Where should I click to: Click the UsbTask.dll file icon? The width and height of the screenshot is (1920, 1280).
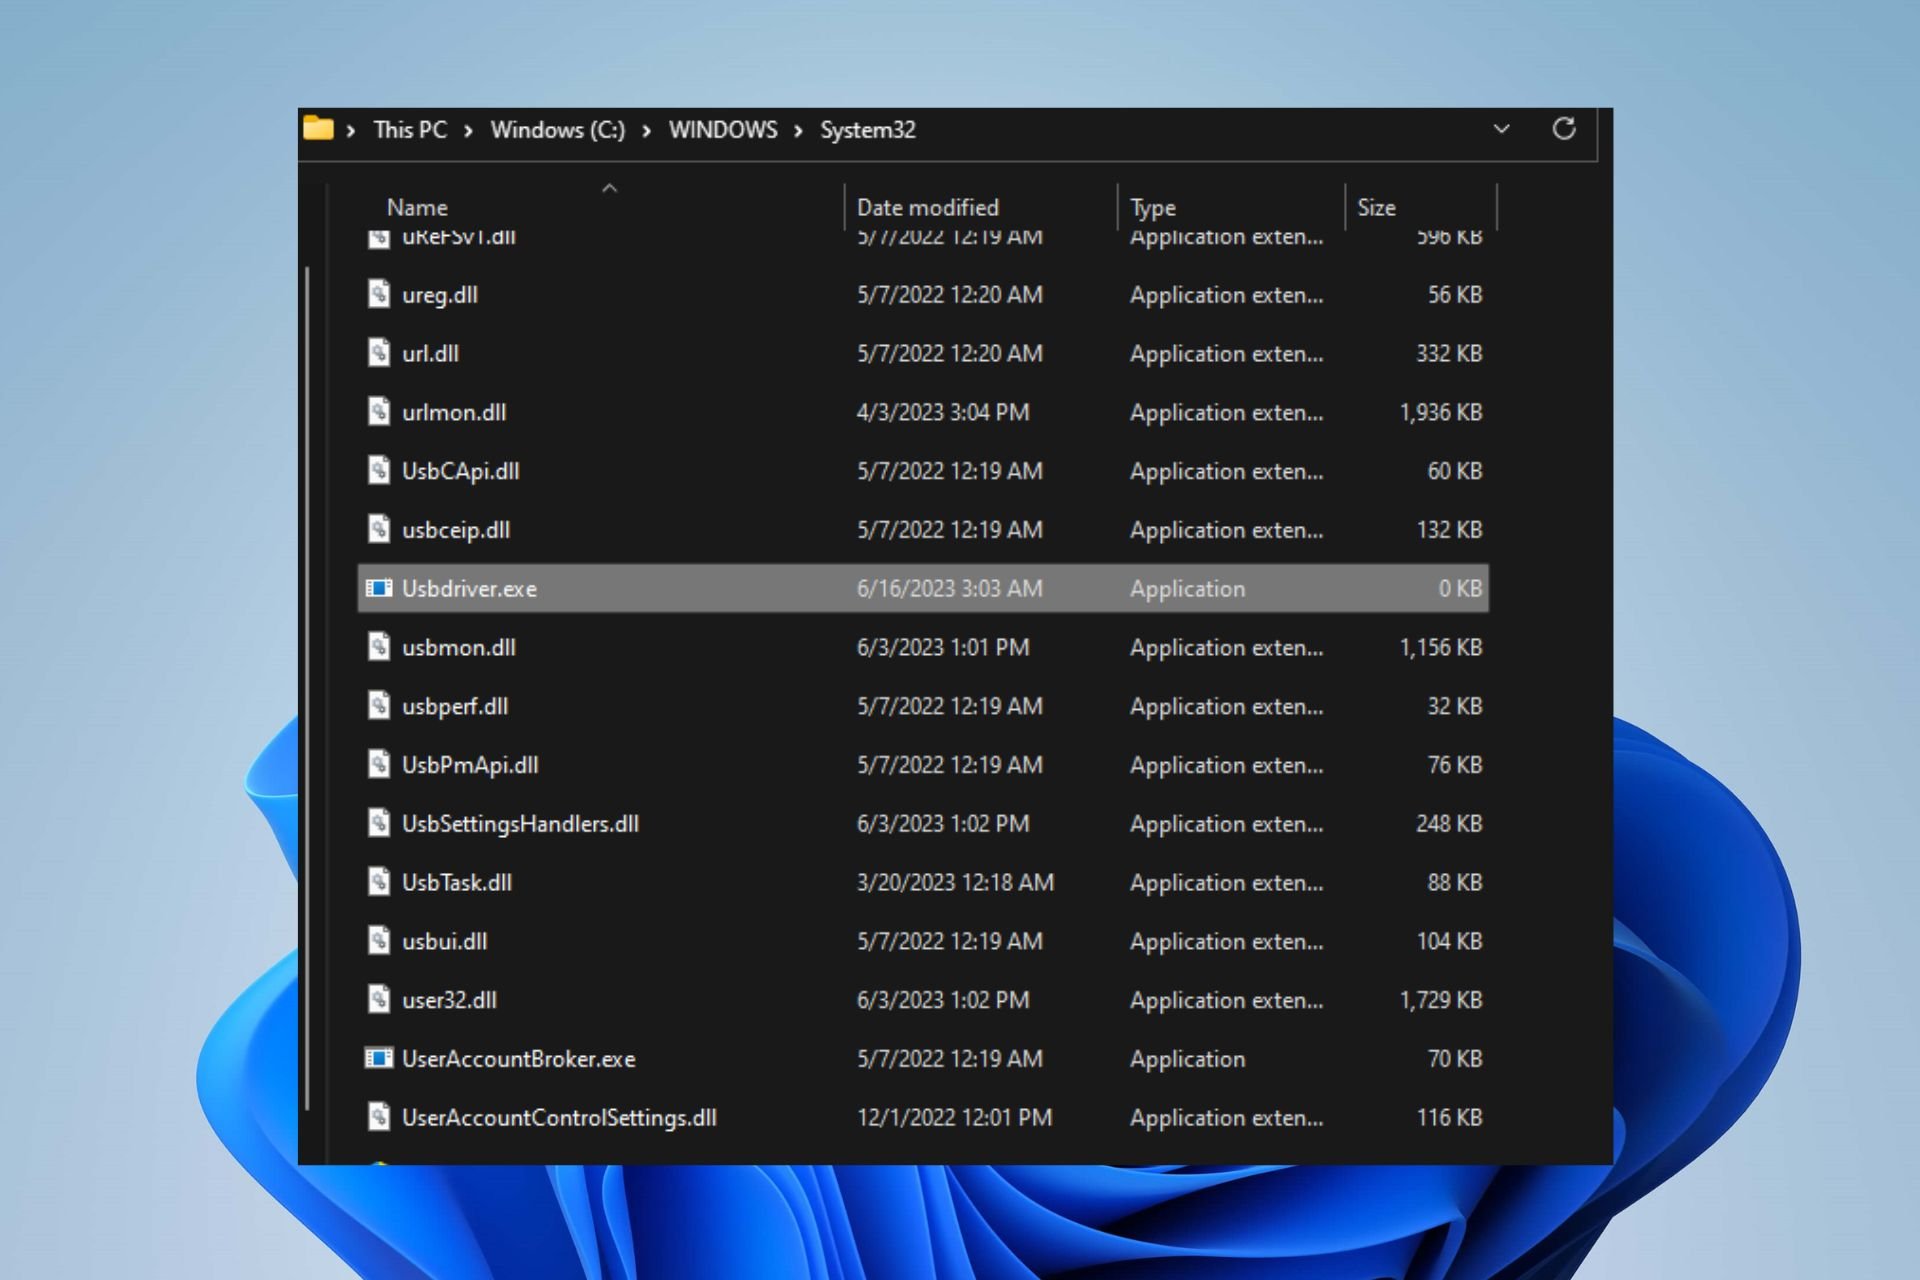(x=378, y=882)
